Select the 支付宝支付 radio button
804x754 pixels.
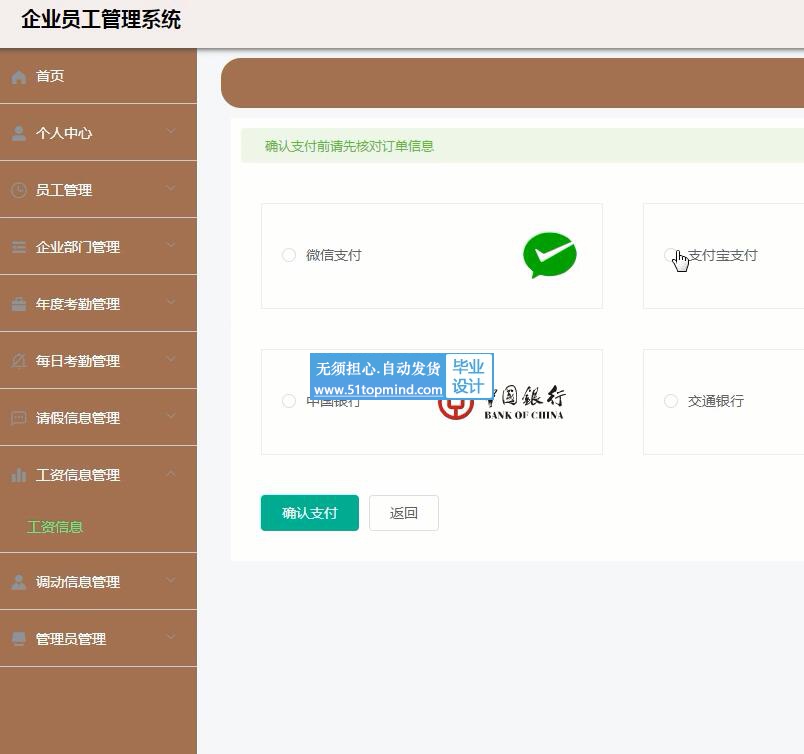coord(670,255)
